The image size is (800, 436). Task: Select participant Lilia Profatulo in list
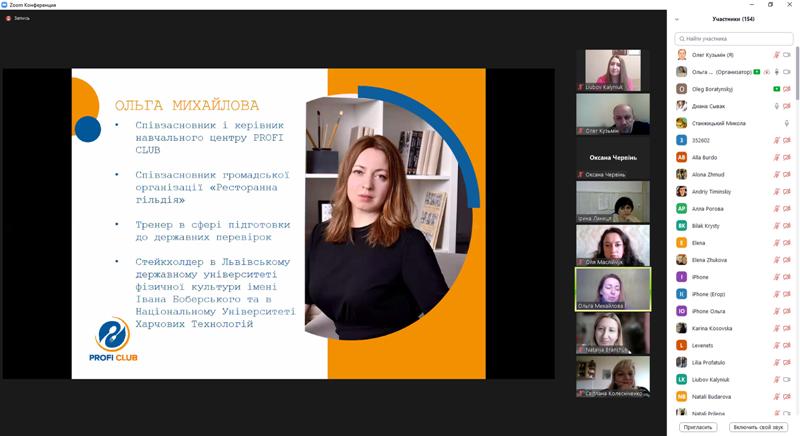point(734,363)
